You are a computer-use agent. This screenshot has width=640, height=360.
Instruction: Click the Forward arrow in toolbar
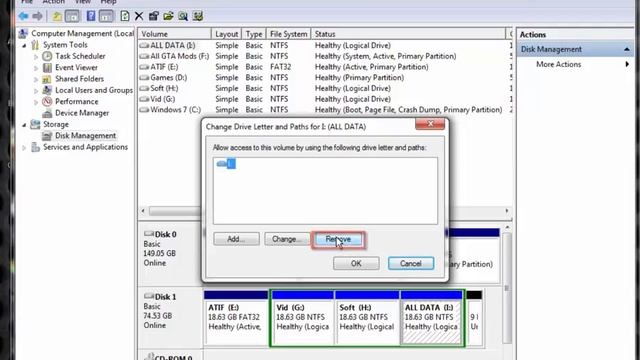pyautogui.click(x=38, y=16)
